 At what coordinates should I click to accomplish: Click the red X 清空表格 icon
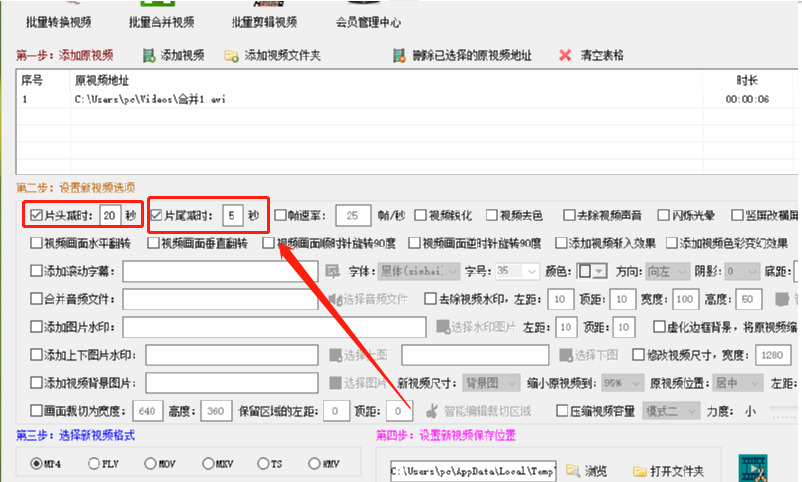coord(565,55)
